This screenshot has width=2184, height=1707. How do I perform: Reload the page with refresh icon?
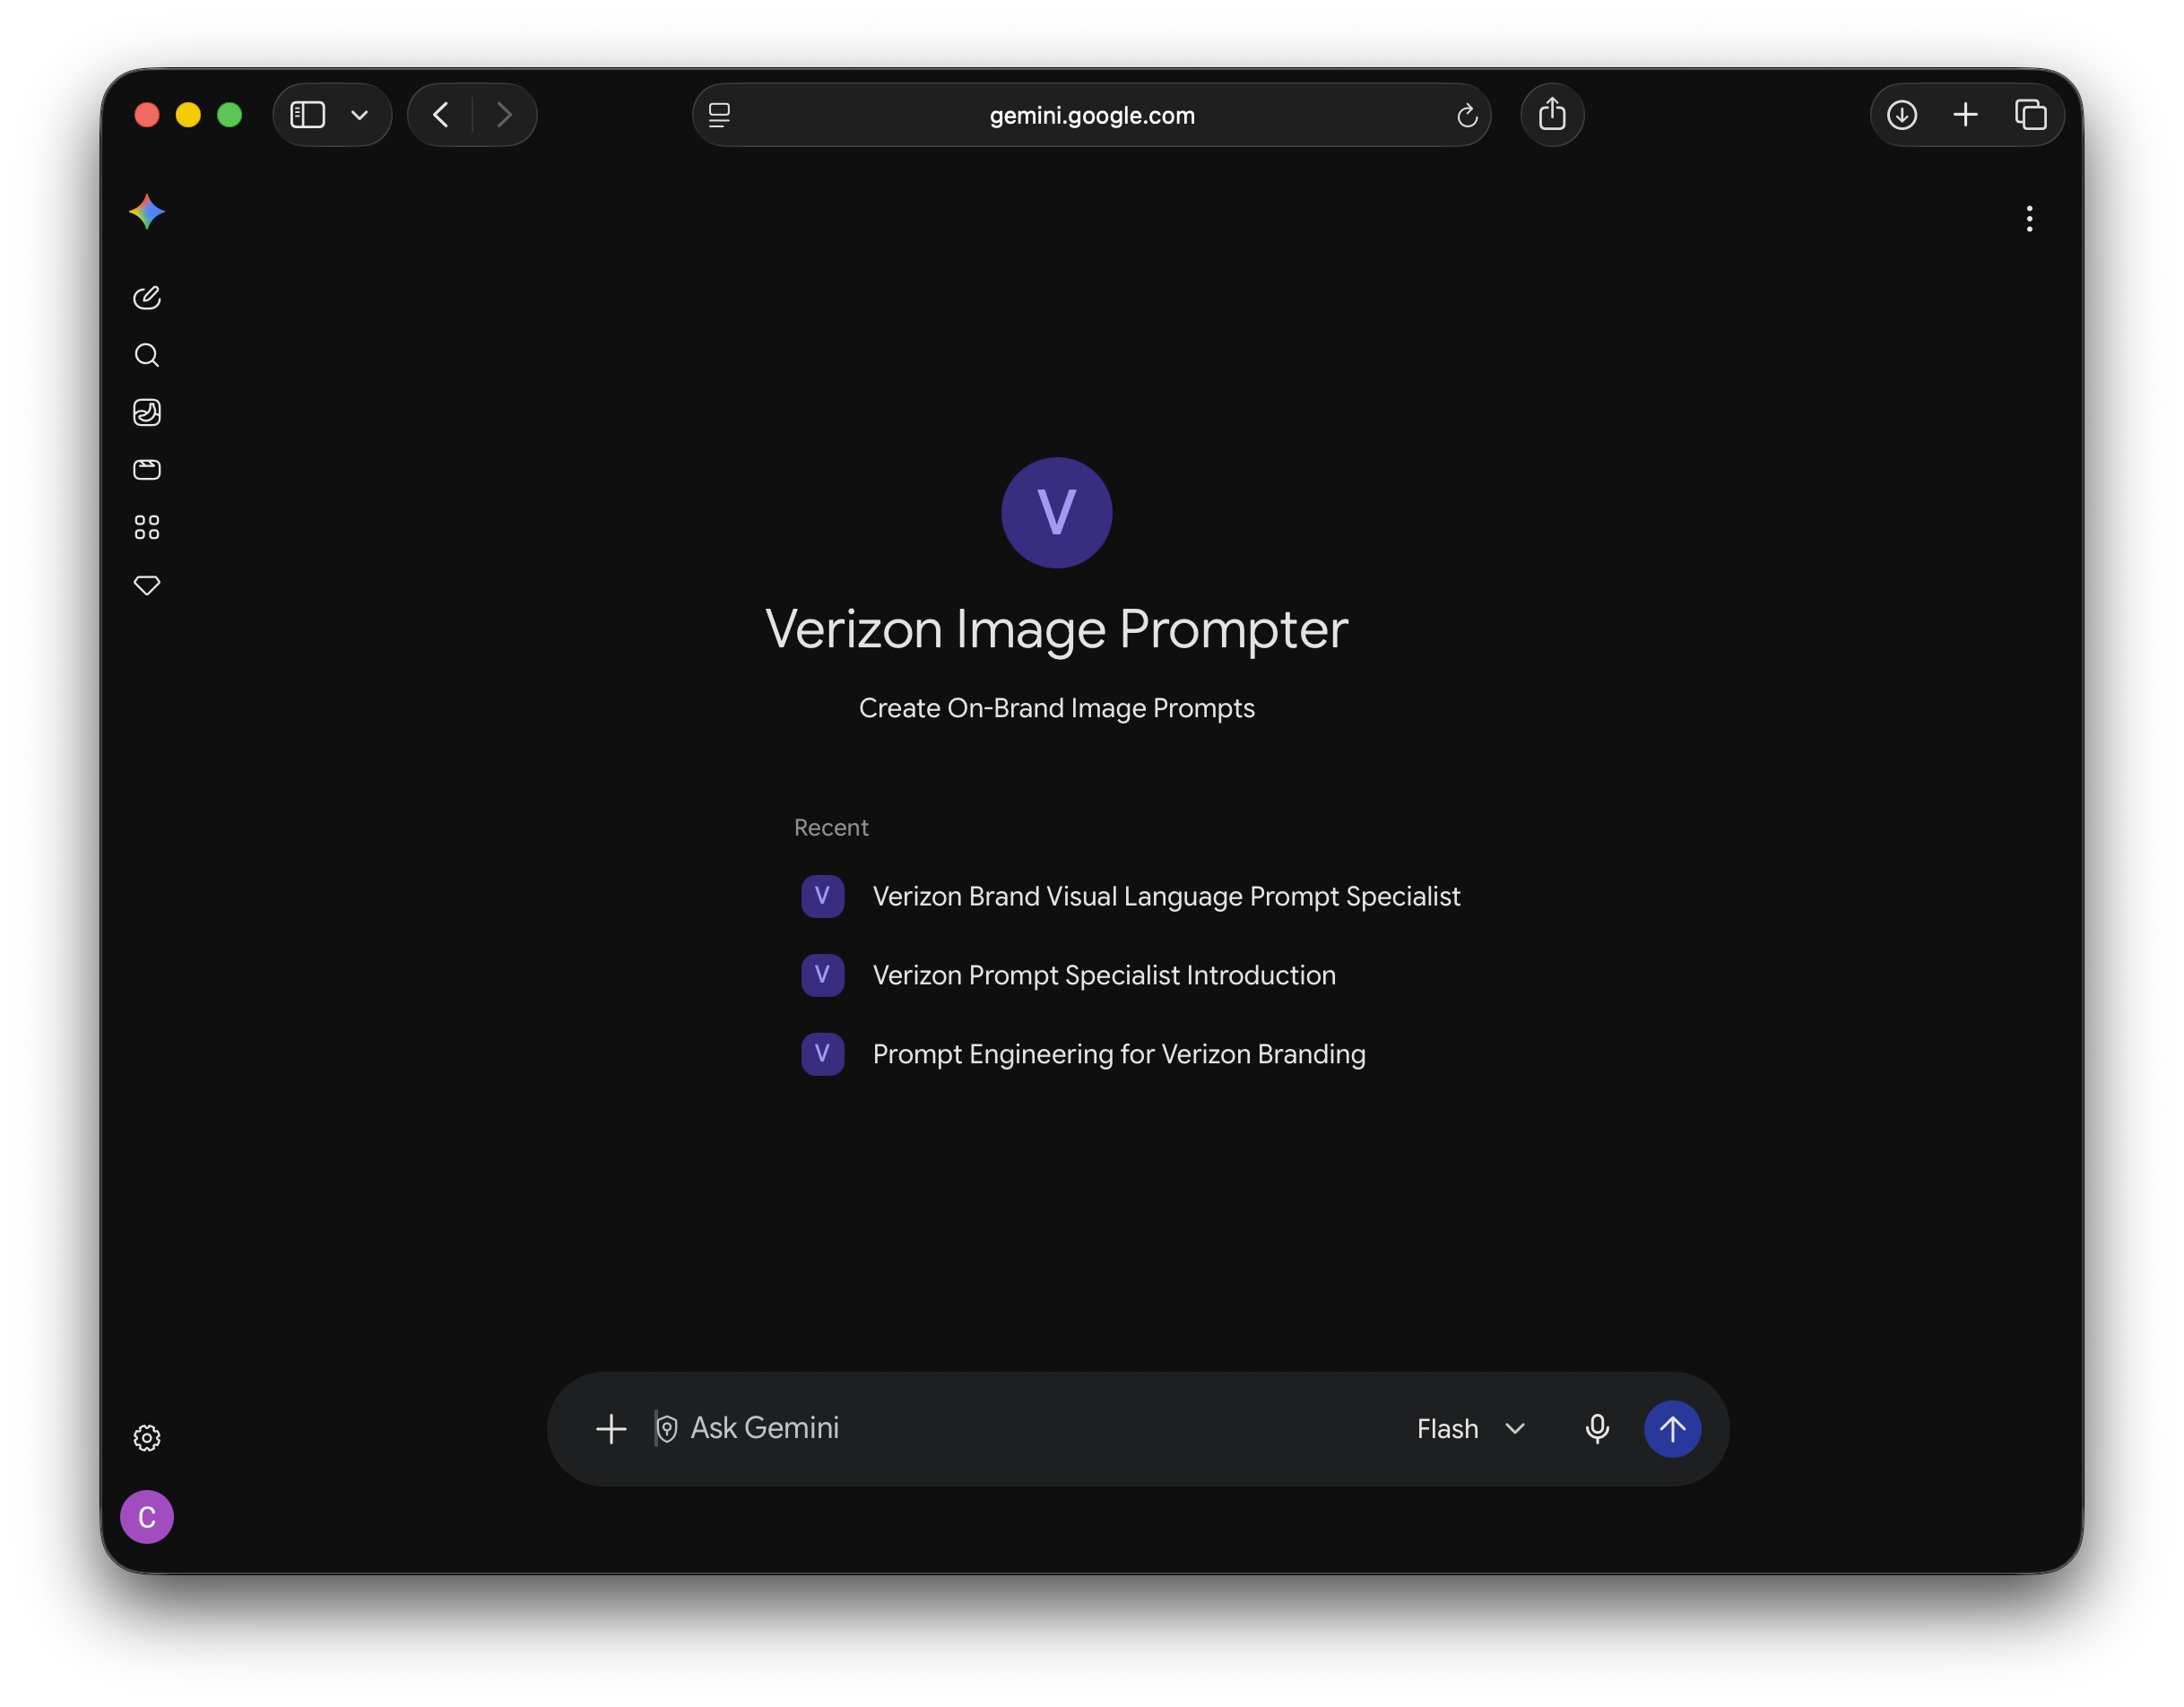pos(1467,116)
